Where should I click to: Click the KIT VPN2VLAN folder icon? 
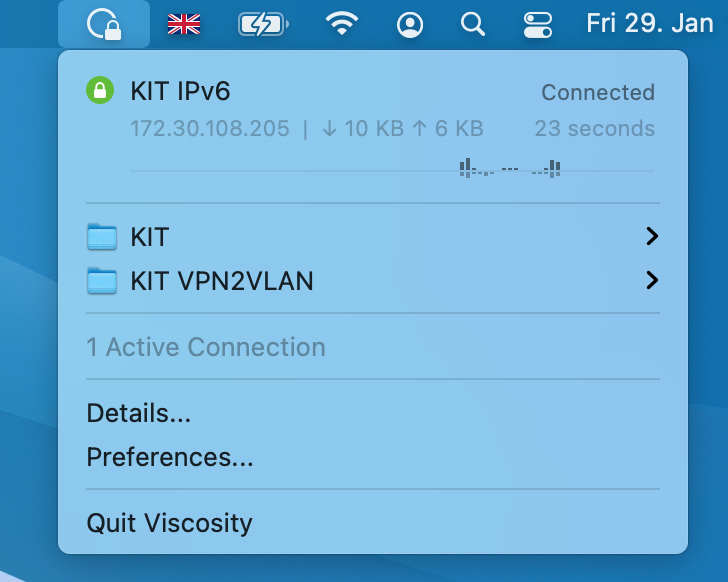pos(102,282)
